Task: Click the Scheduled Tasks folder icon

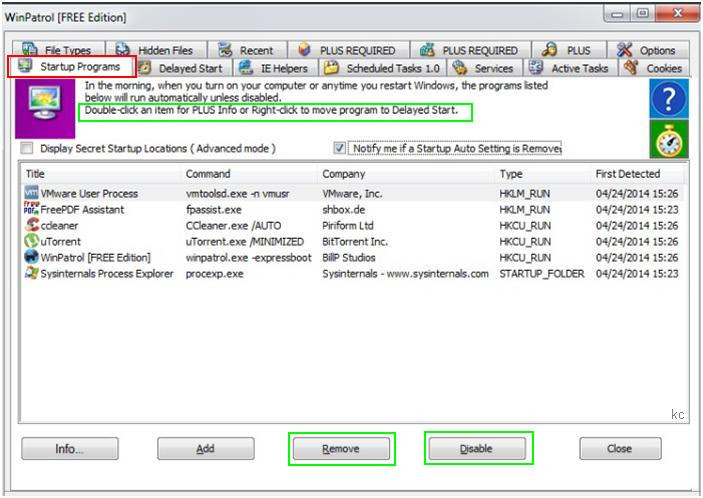Action: click(331, 68)
